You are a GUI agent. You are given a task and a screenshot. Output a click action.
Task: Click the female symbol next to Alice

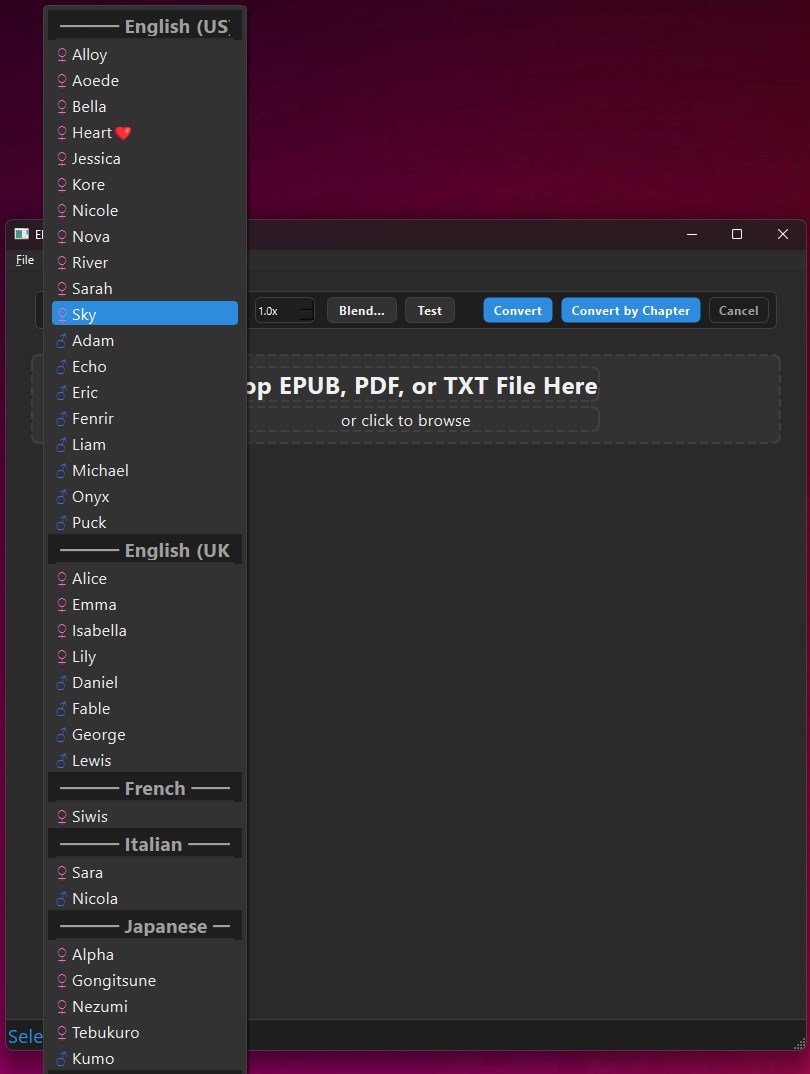pos(63,578)
